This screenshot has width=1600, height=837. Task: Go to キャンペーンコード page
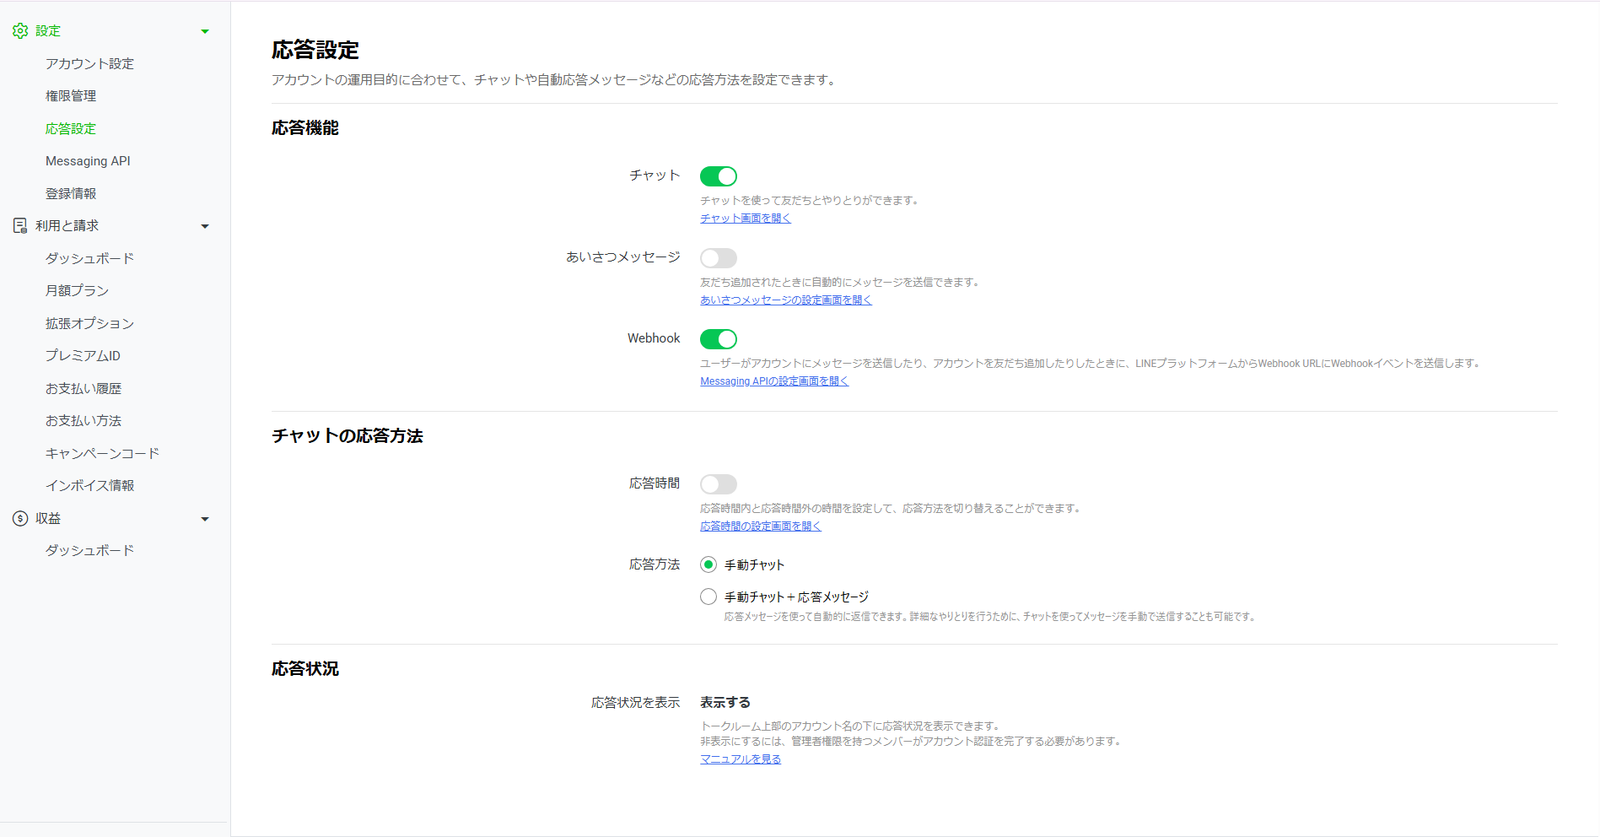(x=102, y=453)
